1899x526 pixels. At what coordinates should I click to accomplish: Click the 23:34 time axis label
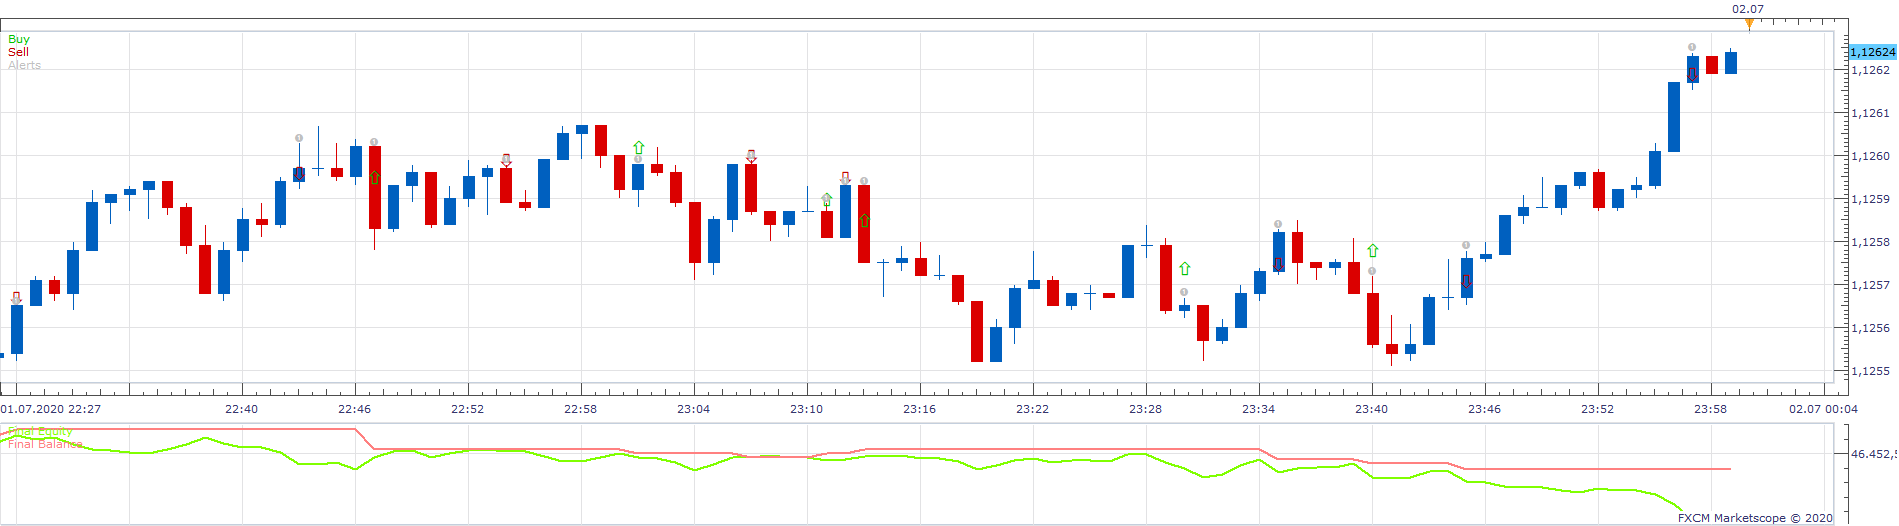1258,409
